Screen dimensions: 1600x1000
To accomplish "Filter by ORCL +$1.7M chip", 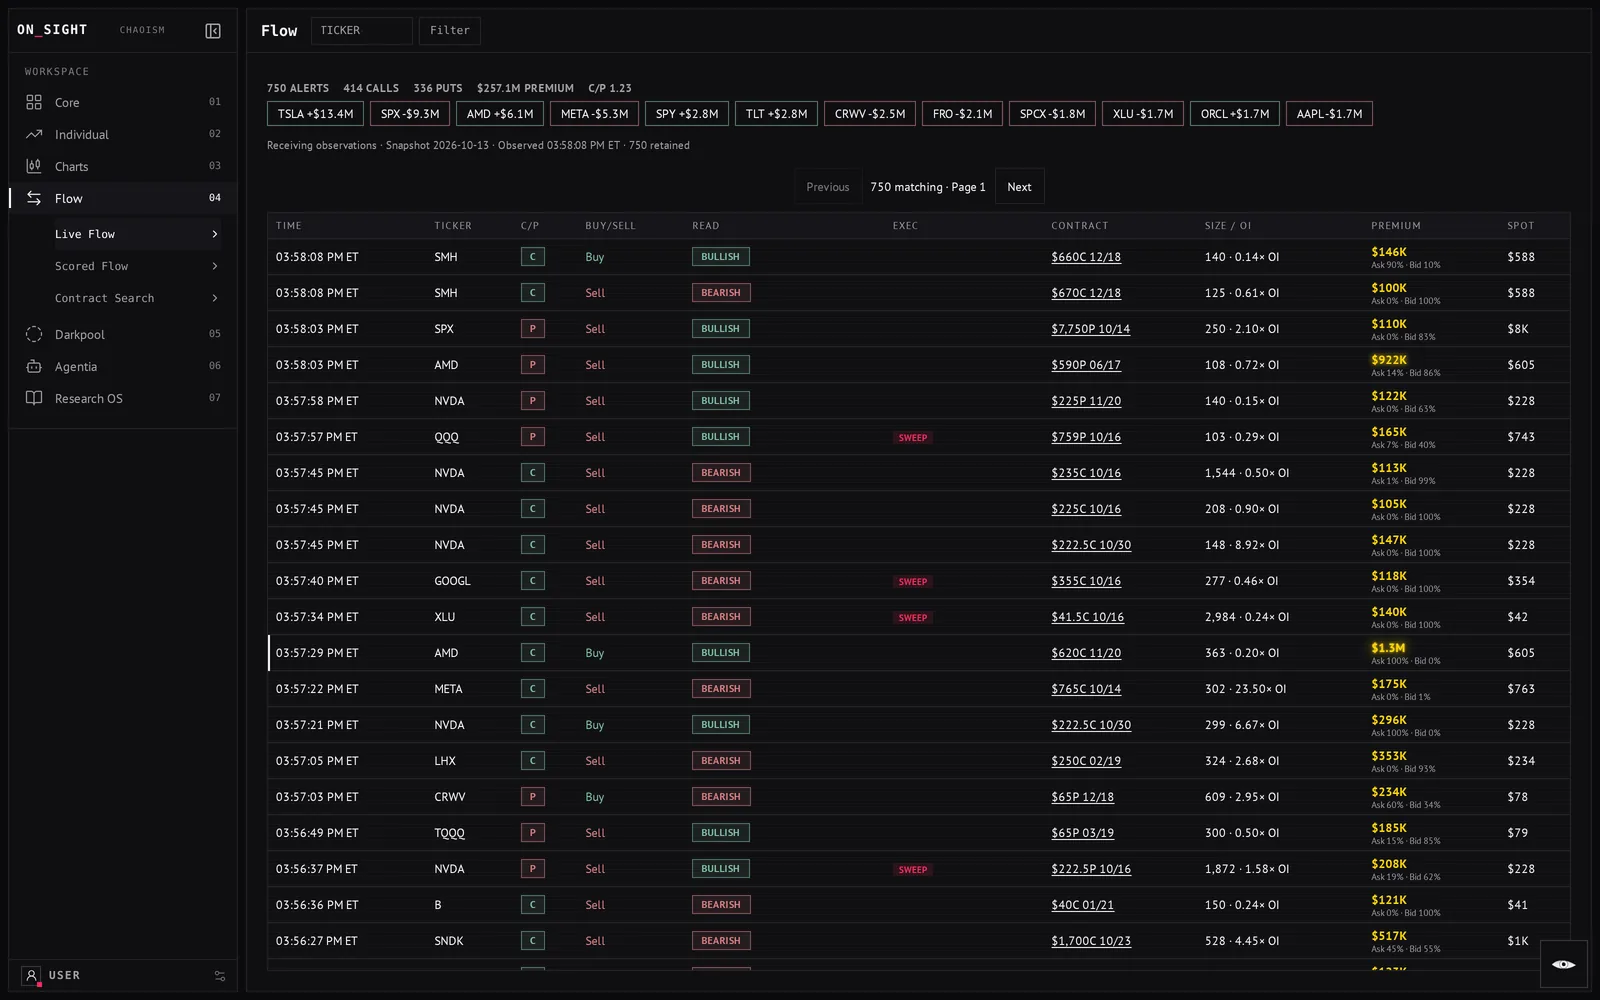I will tap(1235, 114).
